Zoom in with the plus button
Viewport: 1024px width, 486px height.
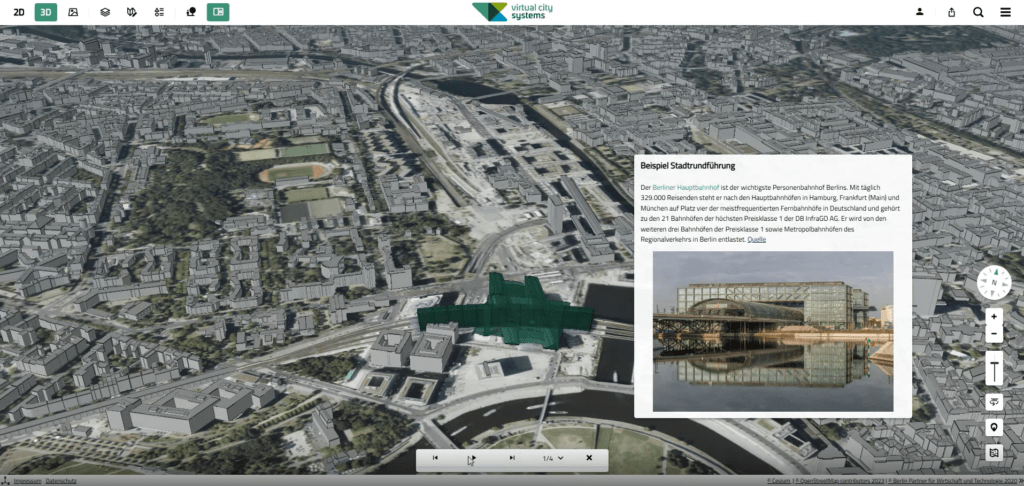[x=994, y=316]
